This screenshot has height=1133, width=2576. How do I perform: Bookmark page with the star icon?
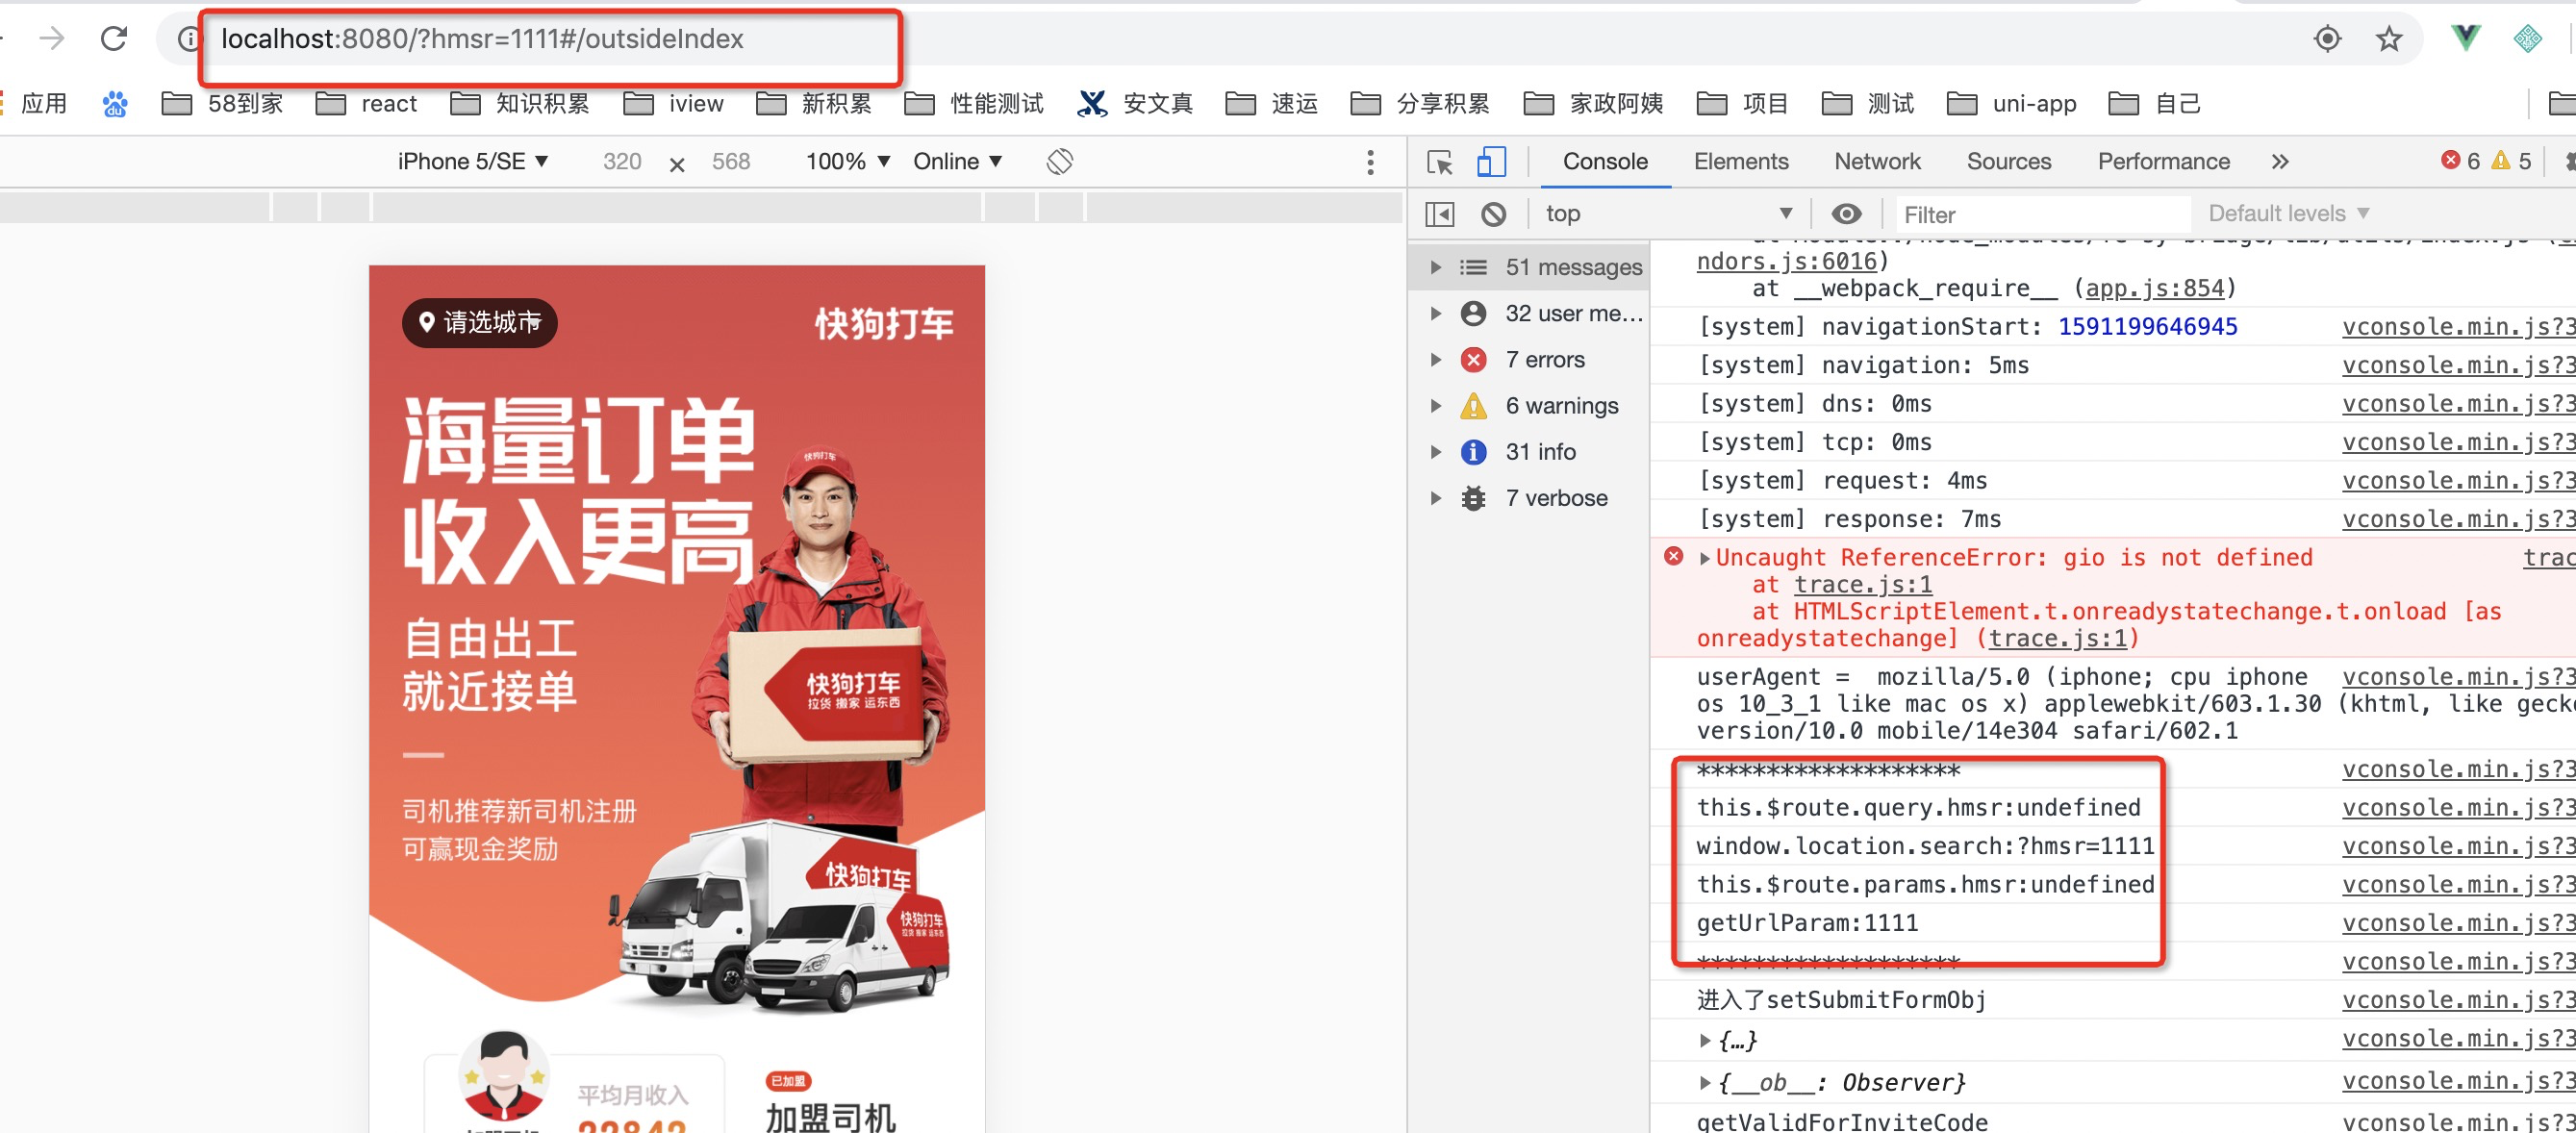2388,39
